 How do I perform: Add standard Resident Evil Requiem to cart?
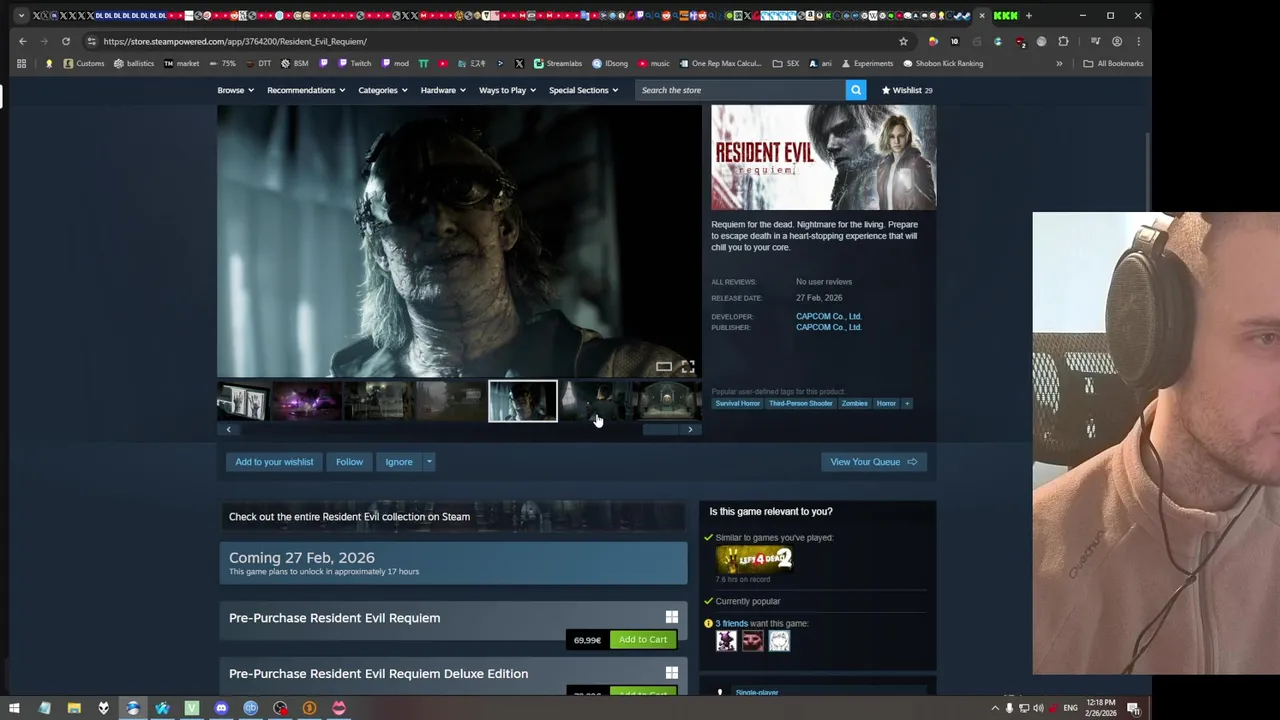pyautogui.click(x=643, y=640)
